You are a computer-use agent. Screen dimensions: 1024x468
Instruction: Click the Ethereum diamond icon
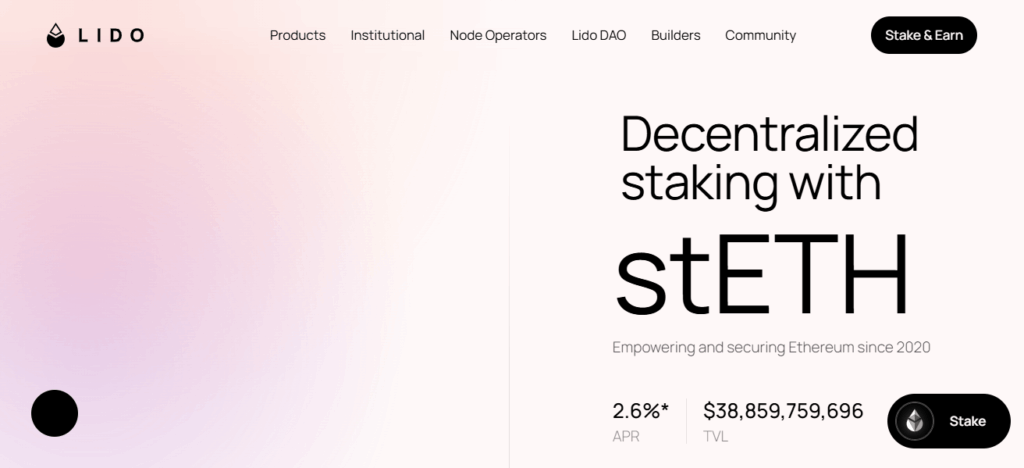914,421
